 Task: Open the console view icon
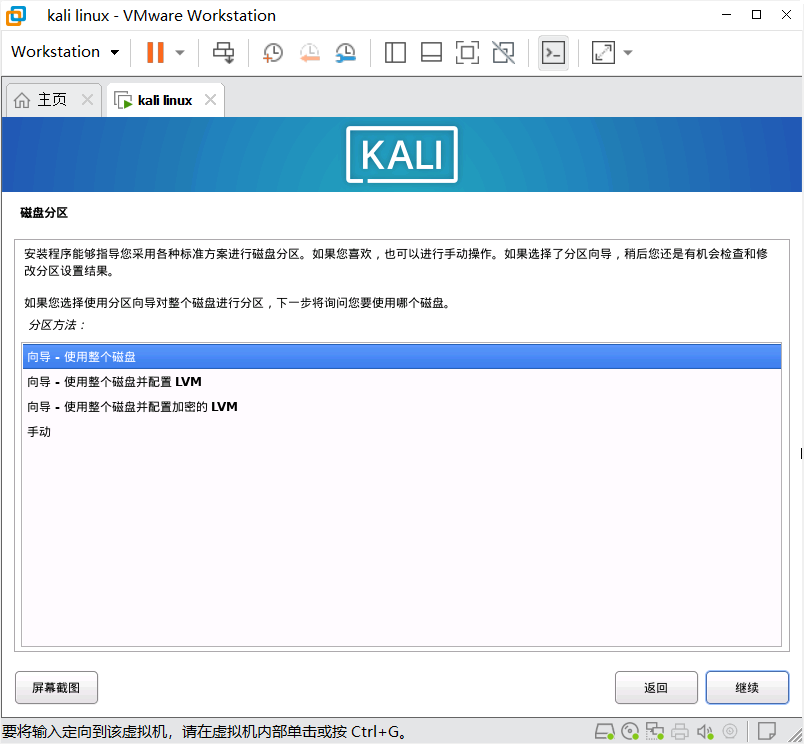click(x=553, y=52)
